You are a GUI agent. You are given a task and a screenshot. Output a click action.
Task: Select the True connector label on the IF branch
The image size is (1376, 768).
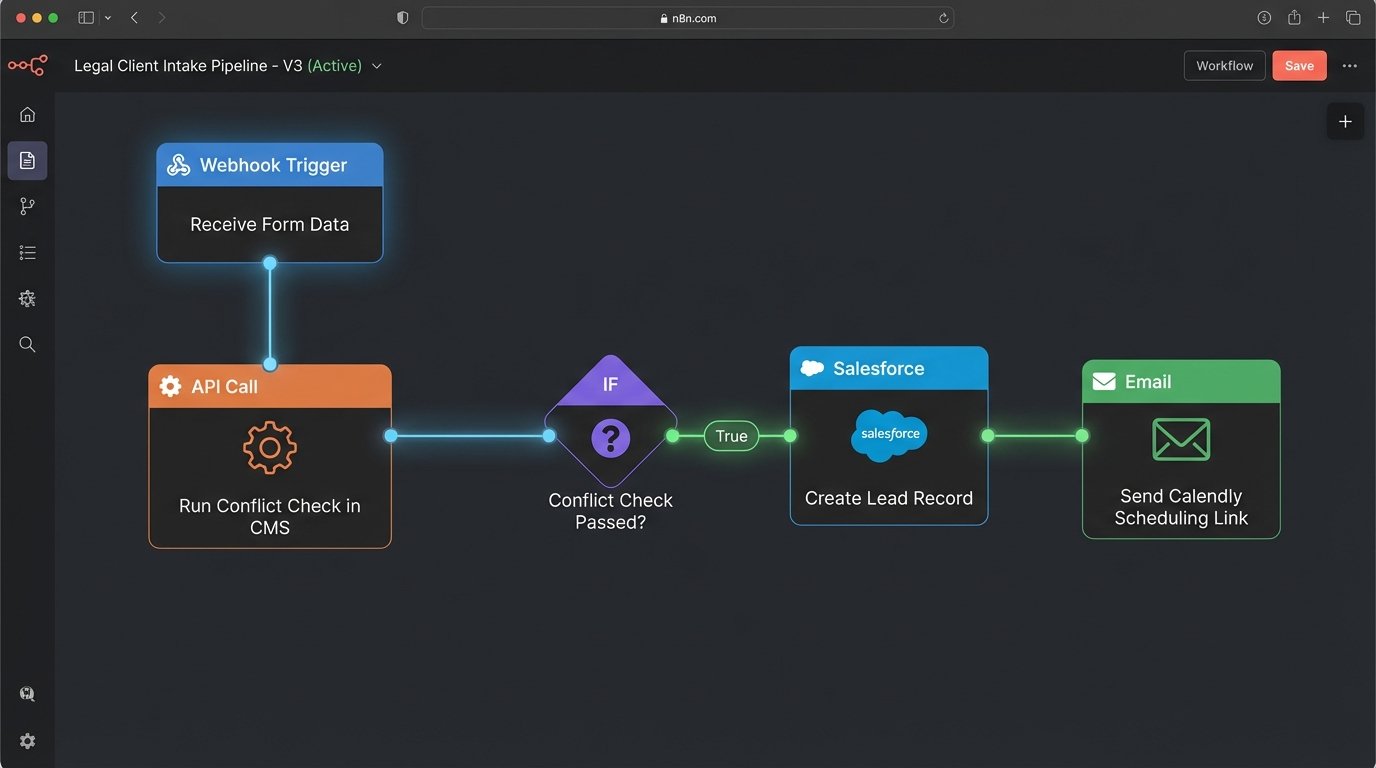point(731,436)
